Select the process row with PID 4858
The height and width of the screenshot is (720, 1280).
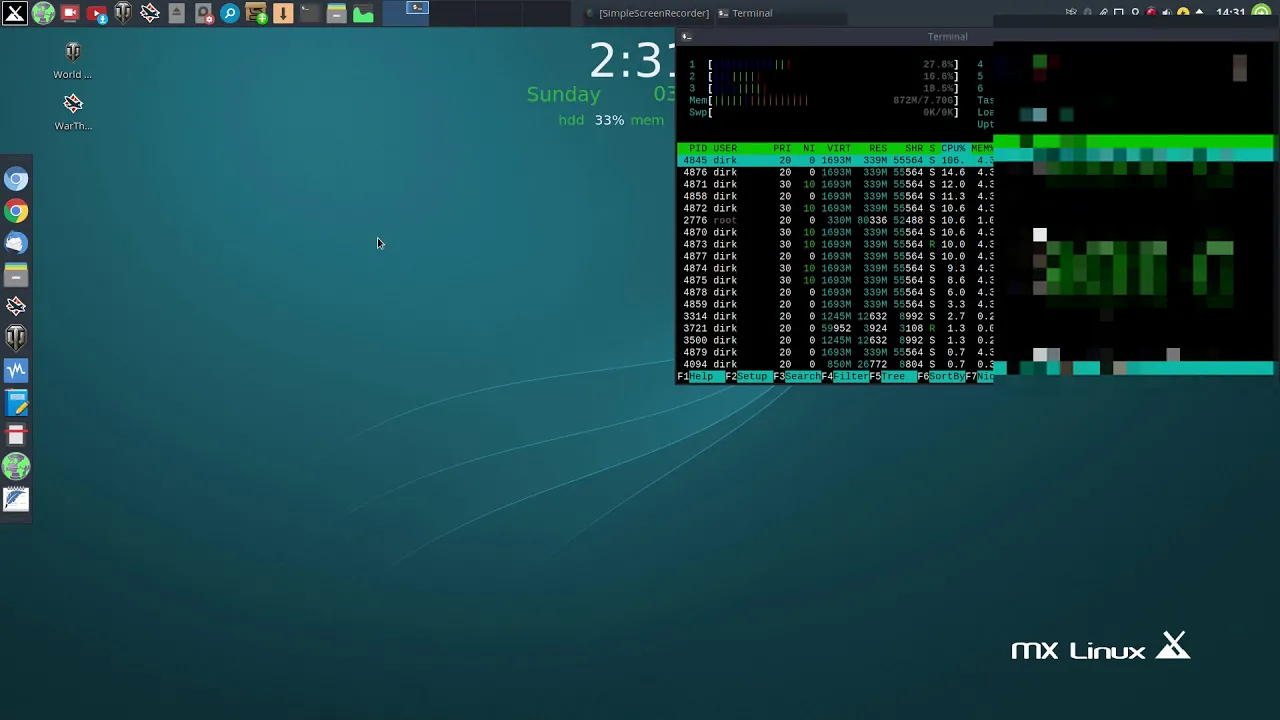point(835,196)
